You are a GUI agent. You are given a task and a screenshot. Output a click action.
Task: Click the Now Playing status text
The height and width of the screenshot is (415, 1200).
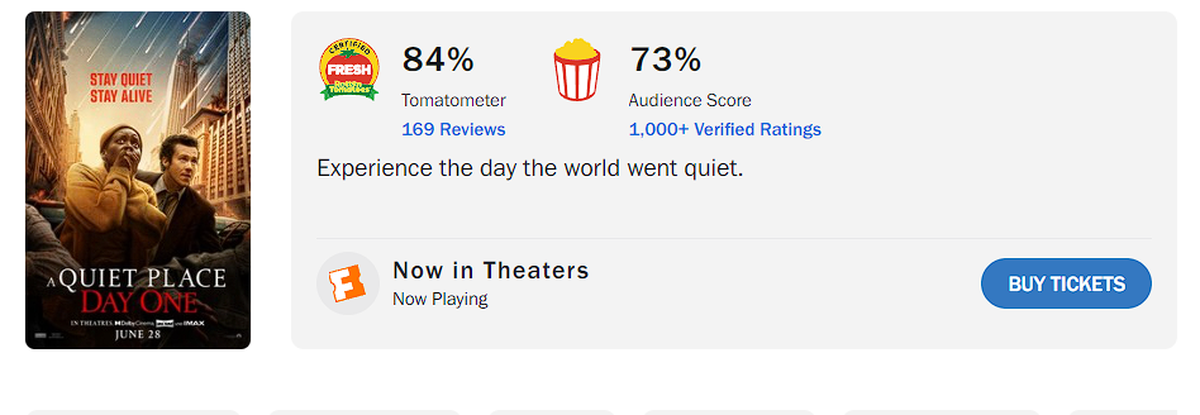[440, 298]
